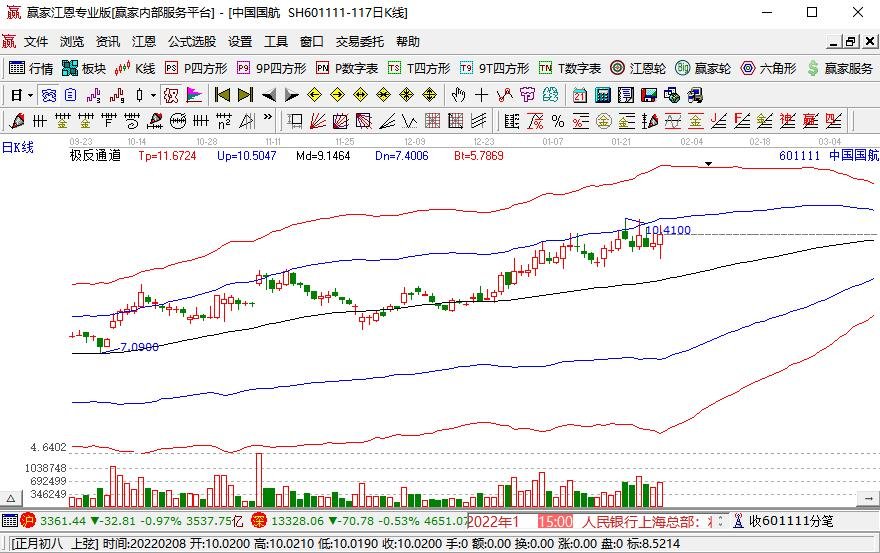The width and height of the screenshot is (880, 553).
Task: Open the P四方形 tool
Action: tap(196, 68)
